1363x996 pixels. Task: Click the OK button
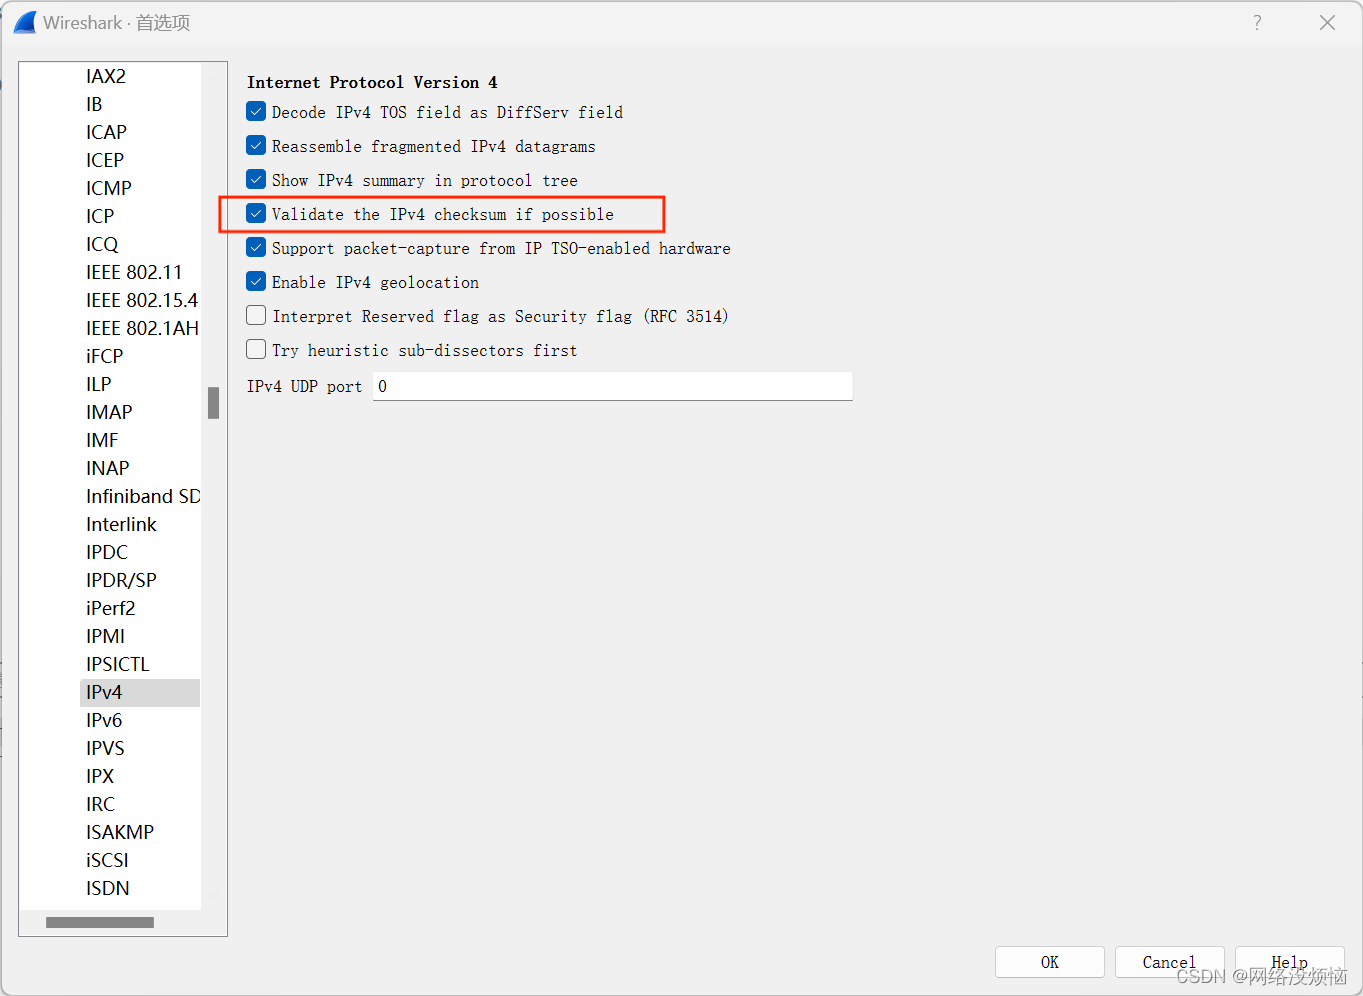click(1050, 962)
